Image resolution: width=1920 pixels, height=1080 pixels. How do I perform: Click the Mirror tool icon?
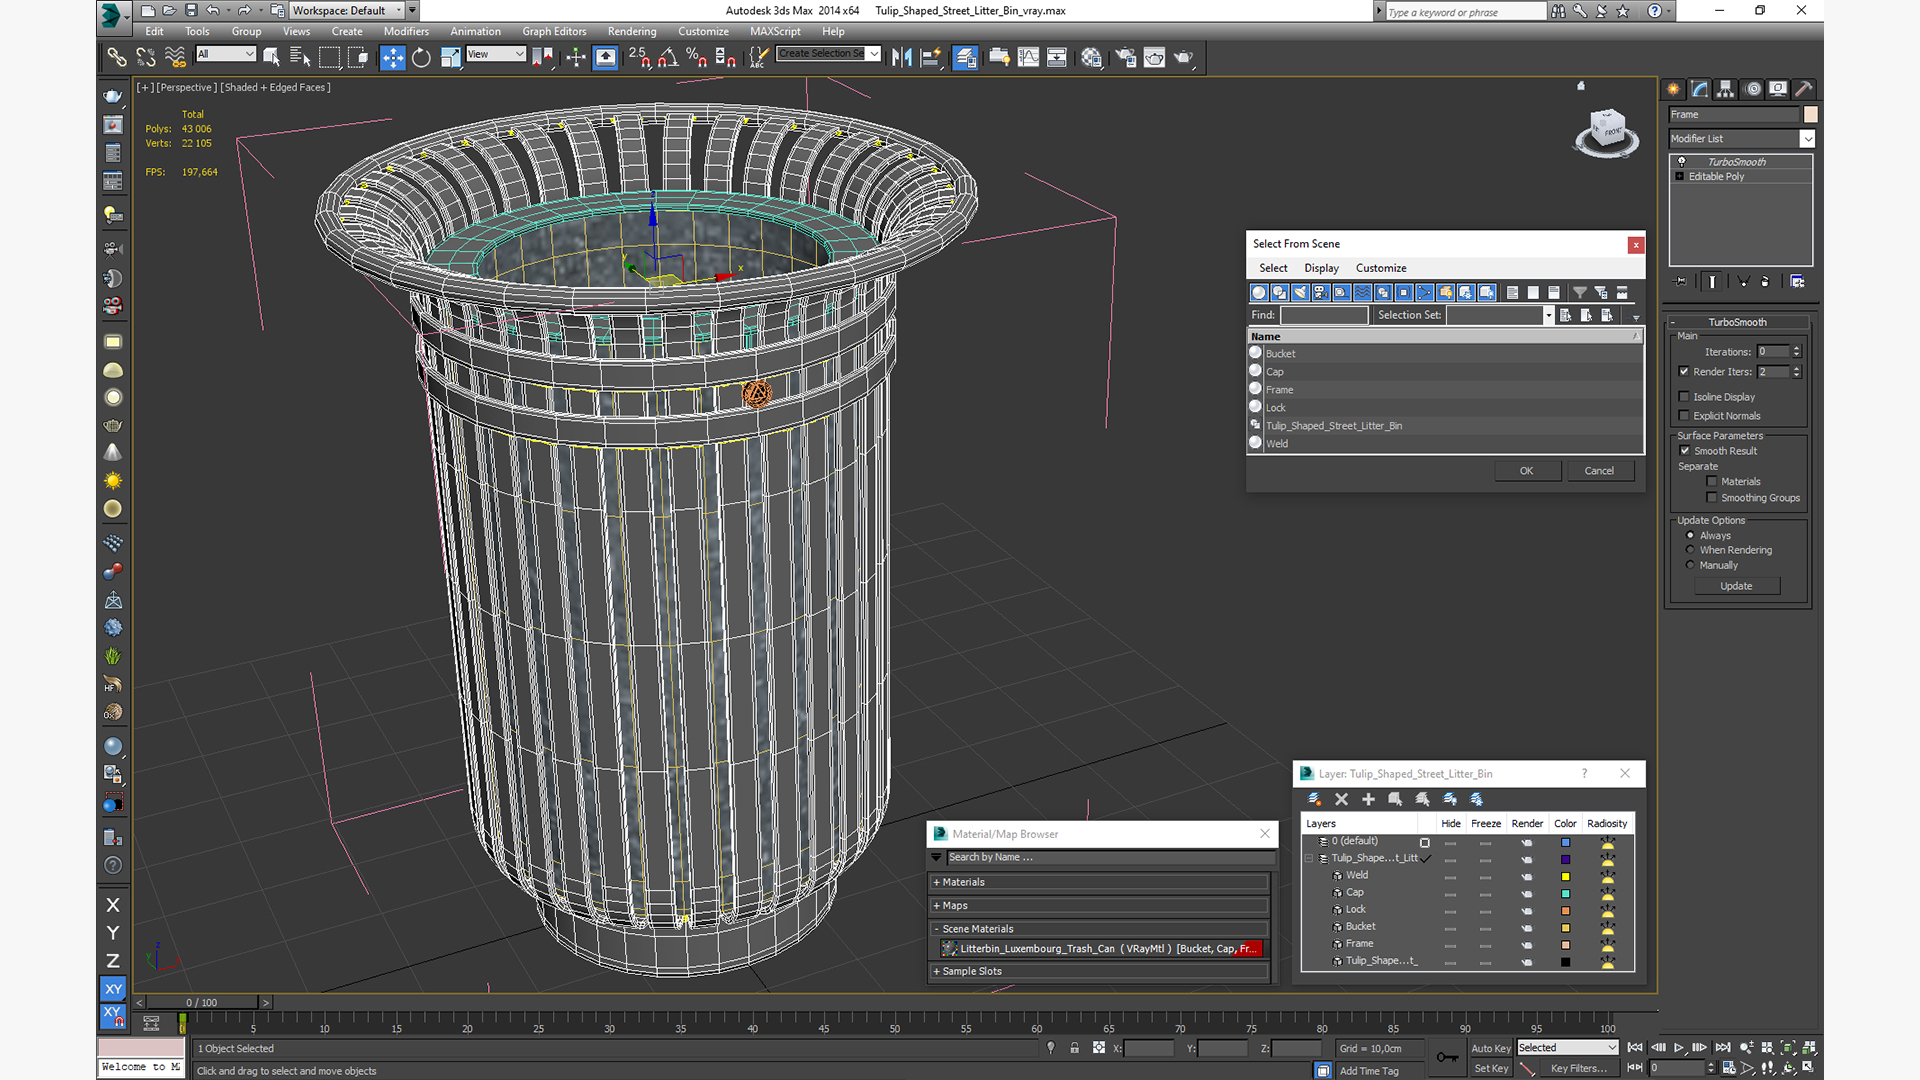(x=902, y=57)
